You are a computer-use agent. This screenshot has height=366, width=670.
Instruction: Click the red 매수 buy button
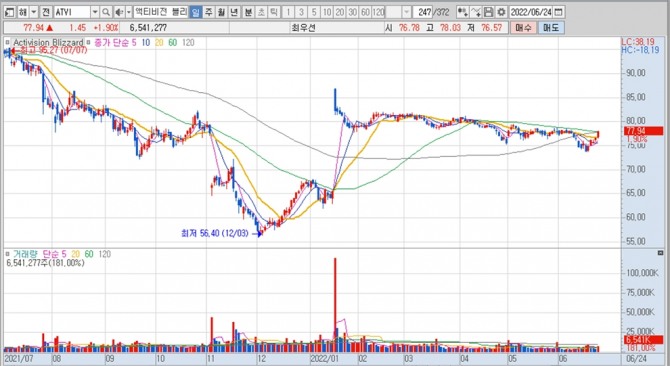point(523,28)
